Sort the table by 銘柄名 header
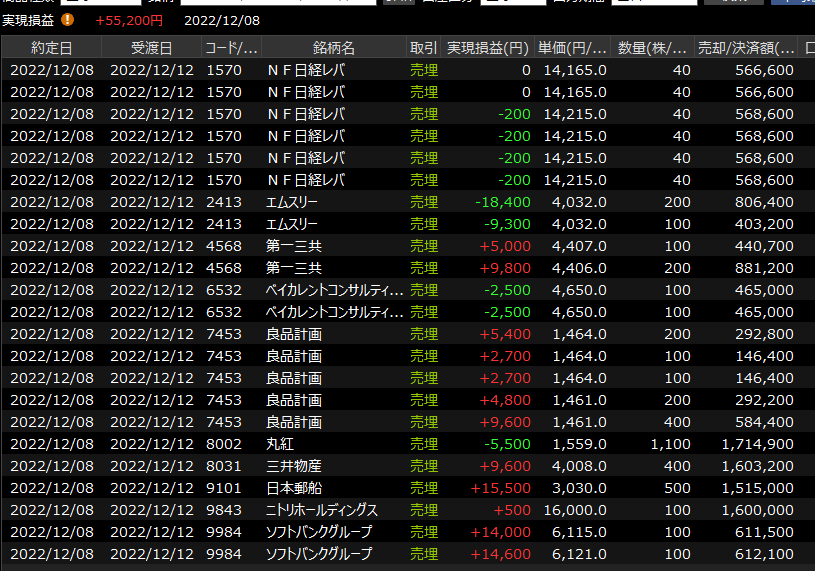The height and width of the screenshot is (571, 815). [333, 48]
